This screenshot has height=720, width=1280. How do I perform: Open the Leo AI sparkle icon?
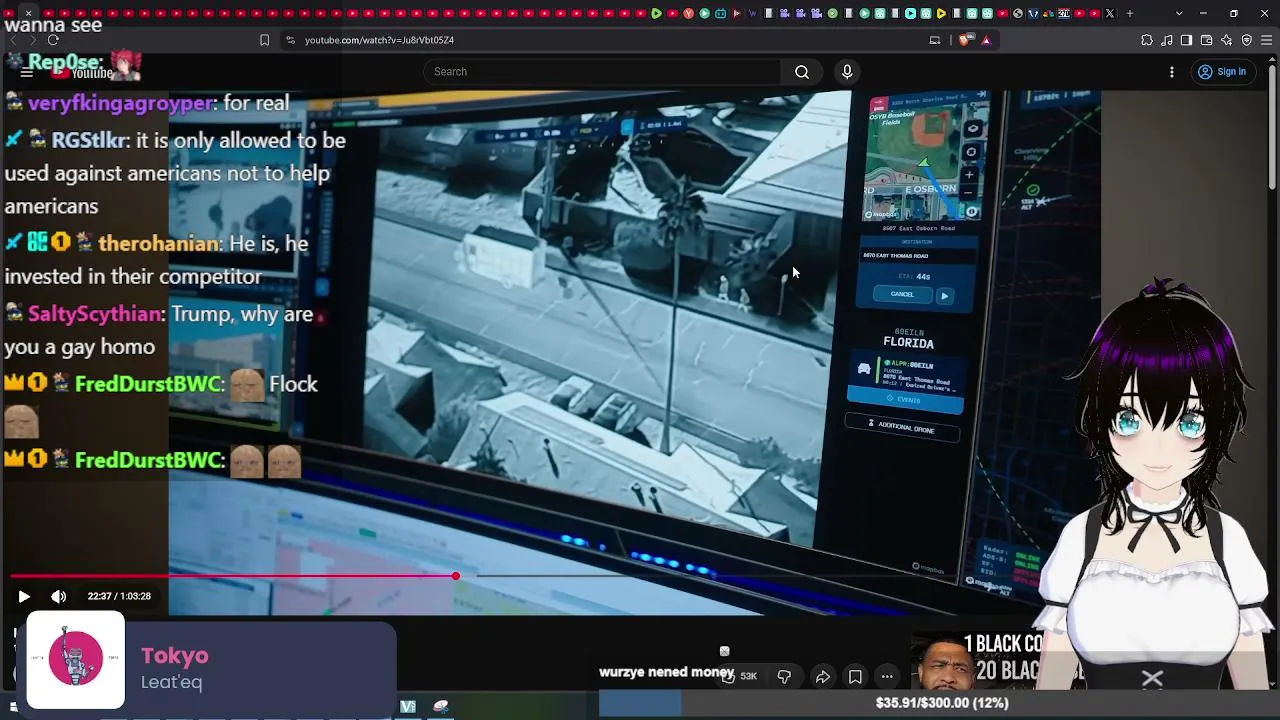(1226, 40)
